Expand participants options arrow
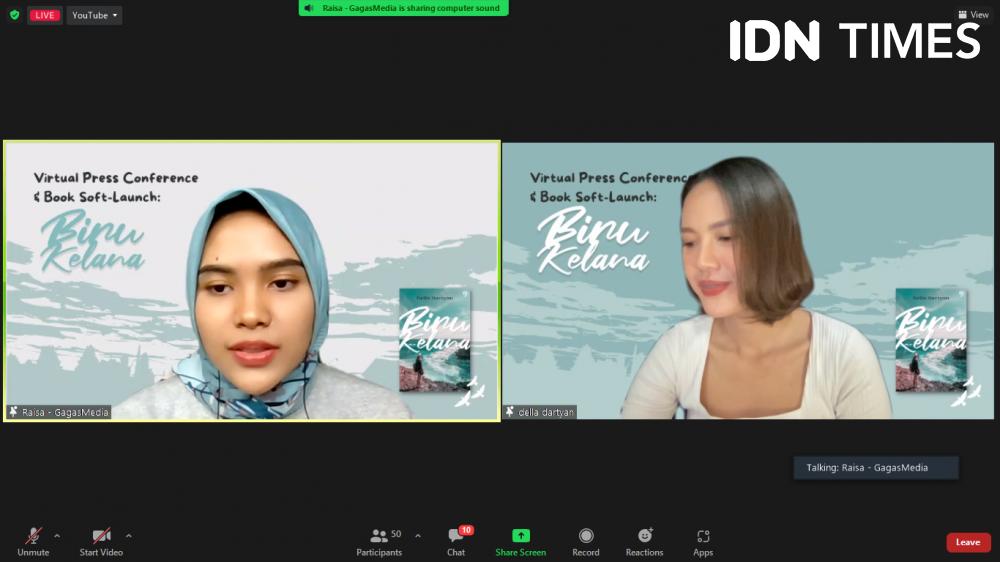 click(418, 536)
